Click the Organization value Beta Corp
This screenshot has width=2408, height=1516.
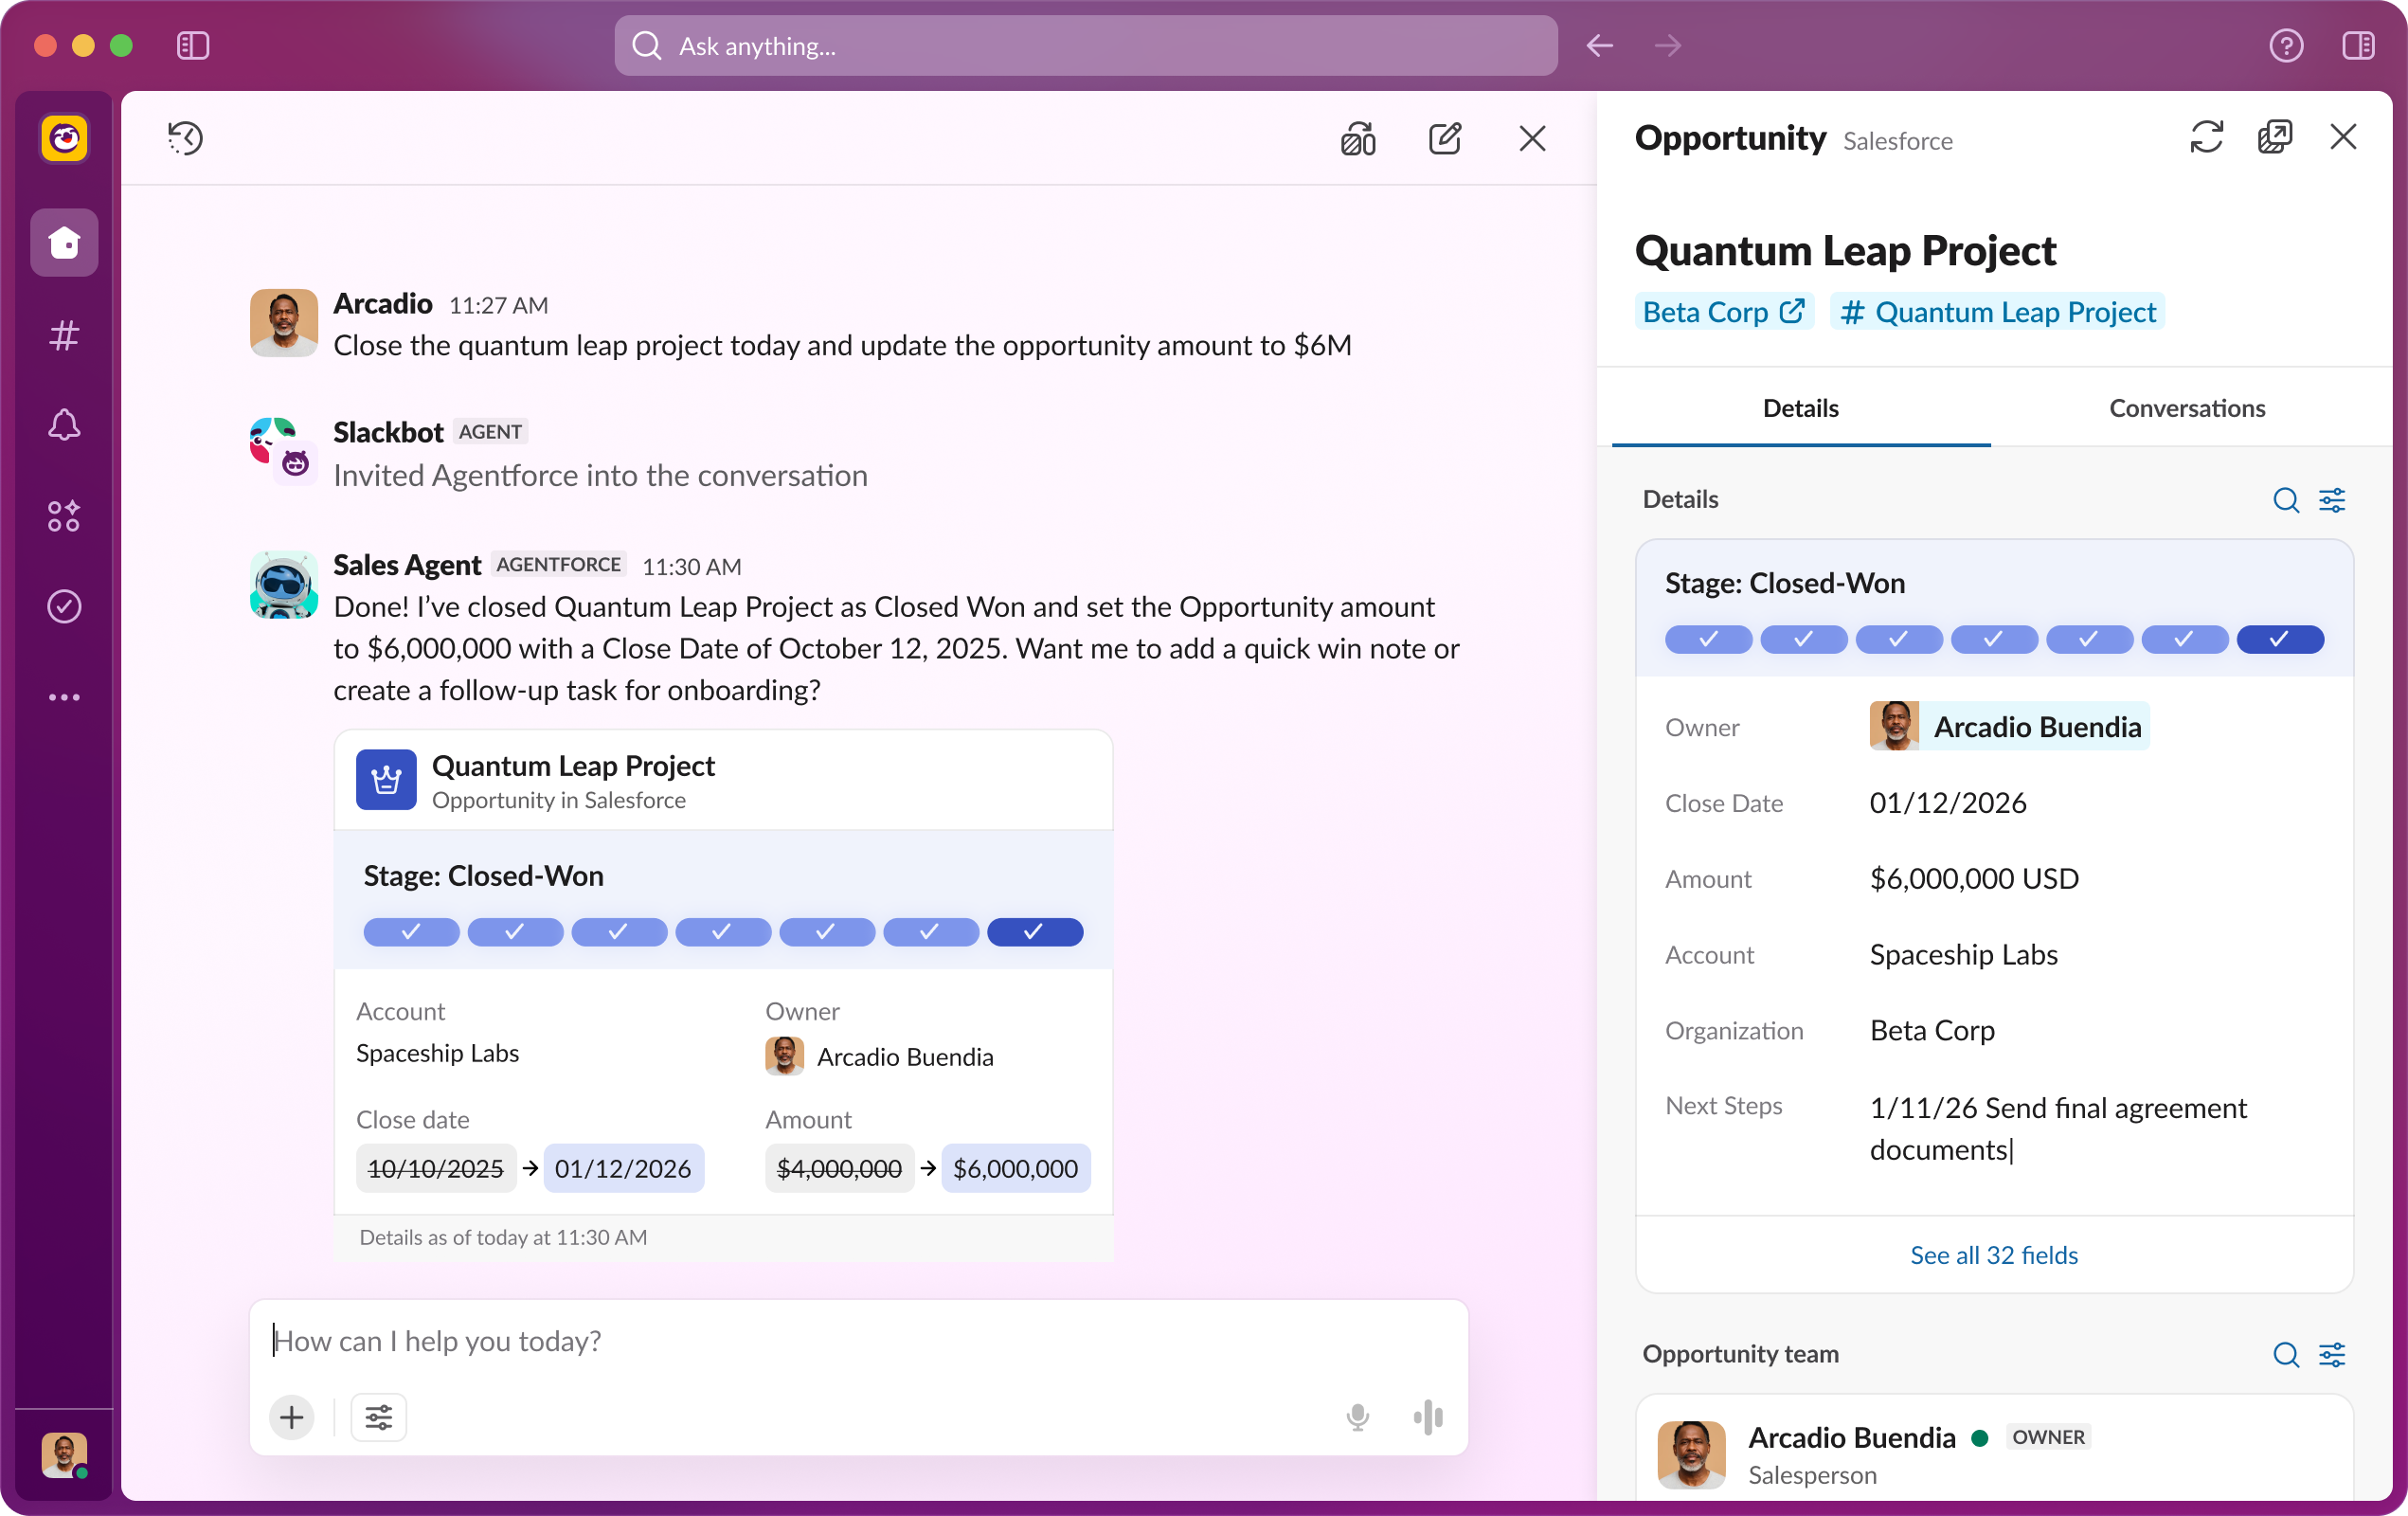pos(1932,1031)
